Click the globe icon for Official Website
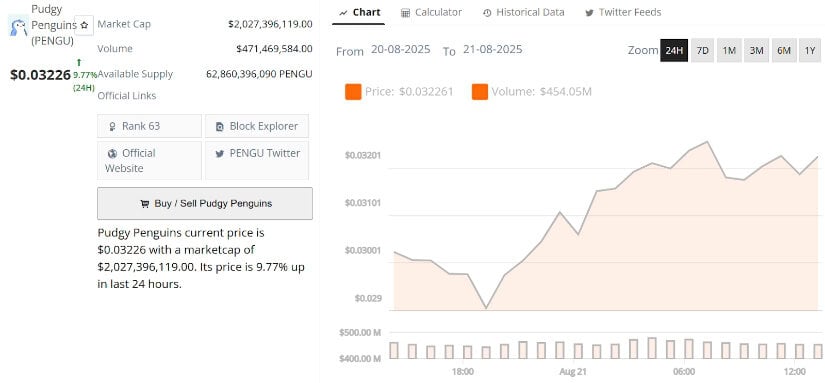This screenshot has width=825, height=383. pos(113,154)
